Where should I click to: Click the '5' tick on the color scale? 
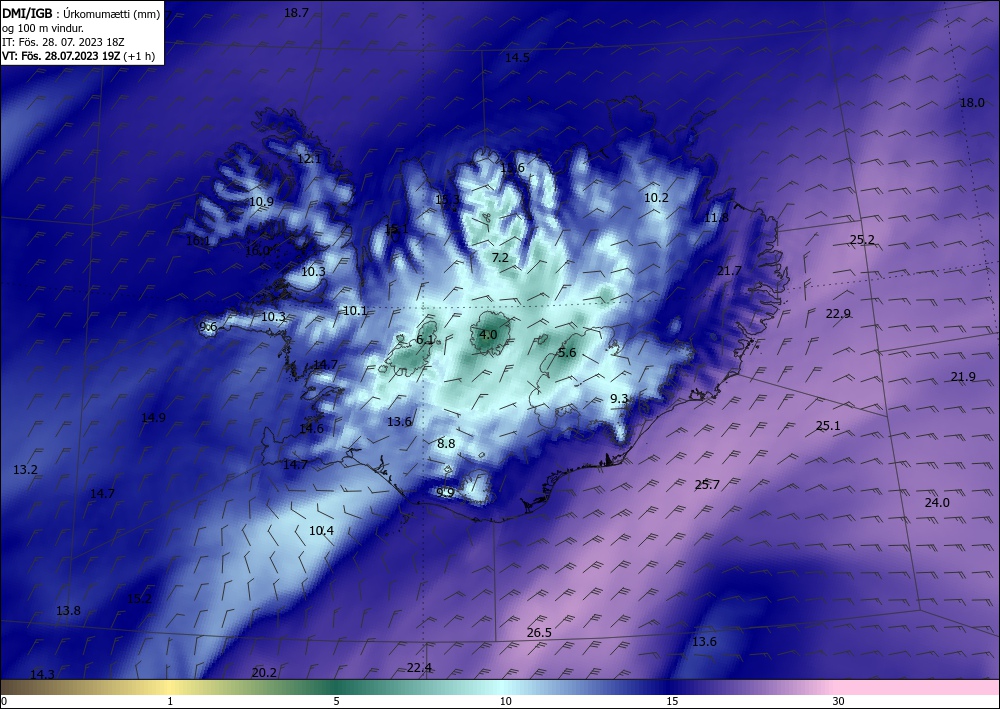click(336, 701)
